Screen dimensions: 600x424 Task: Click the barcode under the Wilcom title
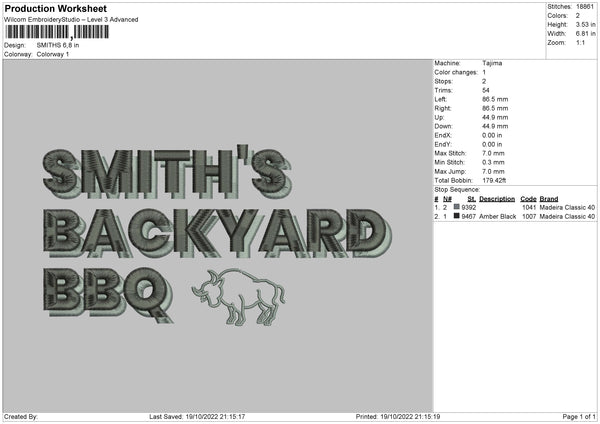click(57, 32)
